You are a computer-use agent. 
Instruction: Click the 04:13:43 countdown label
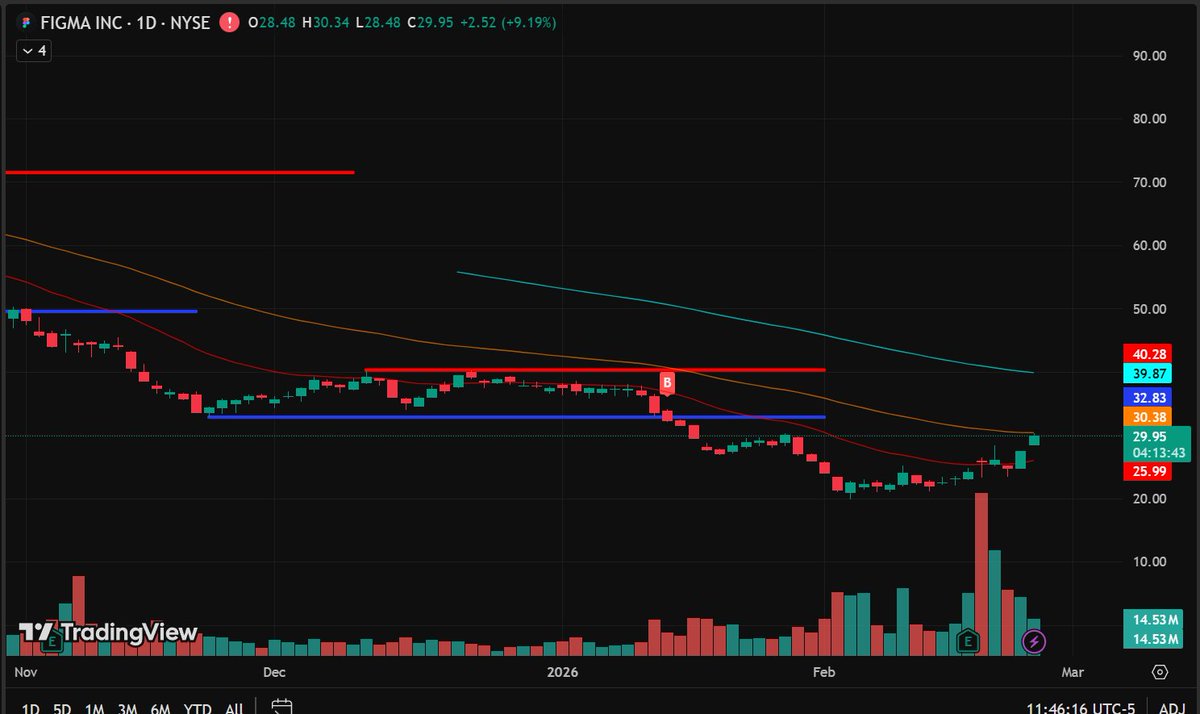coord(1159,453)
